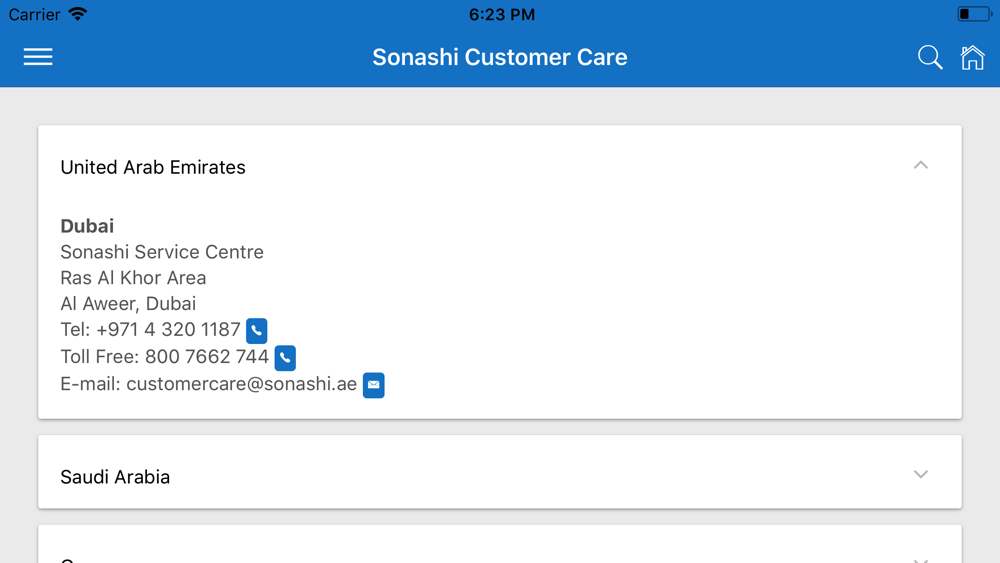Call Toll Free 800 7662 744 phone icon
This screenshot has height=563, width=1000.
[x=285, y=358]
